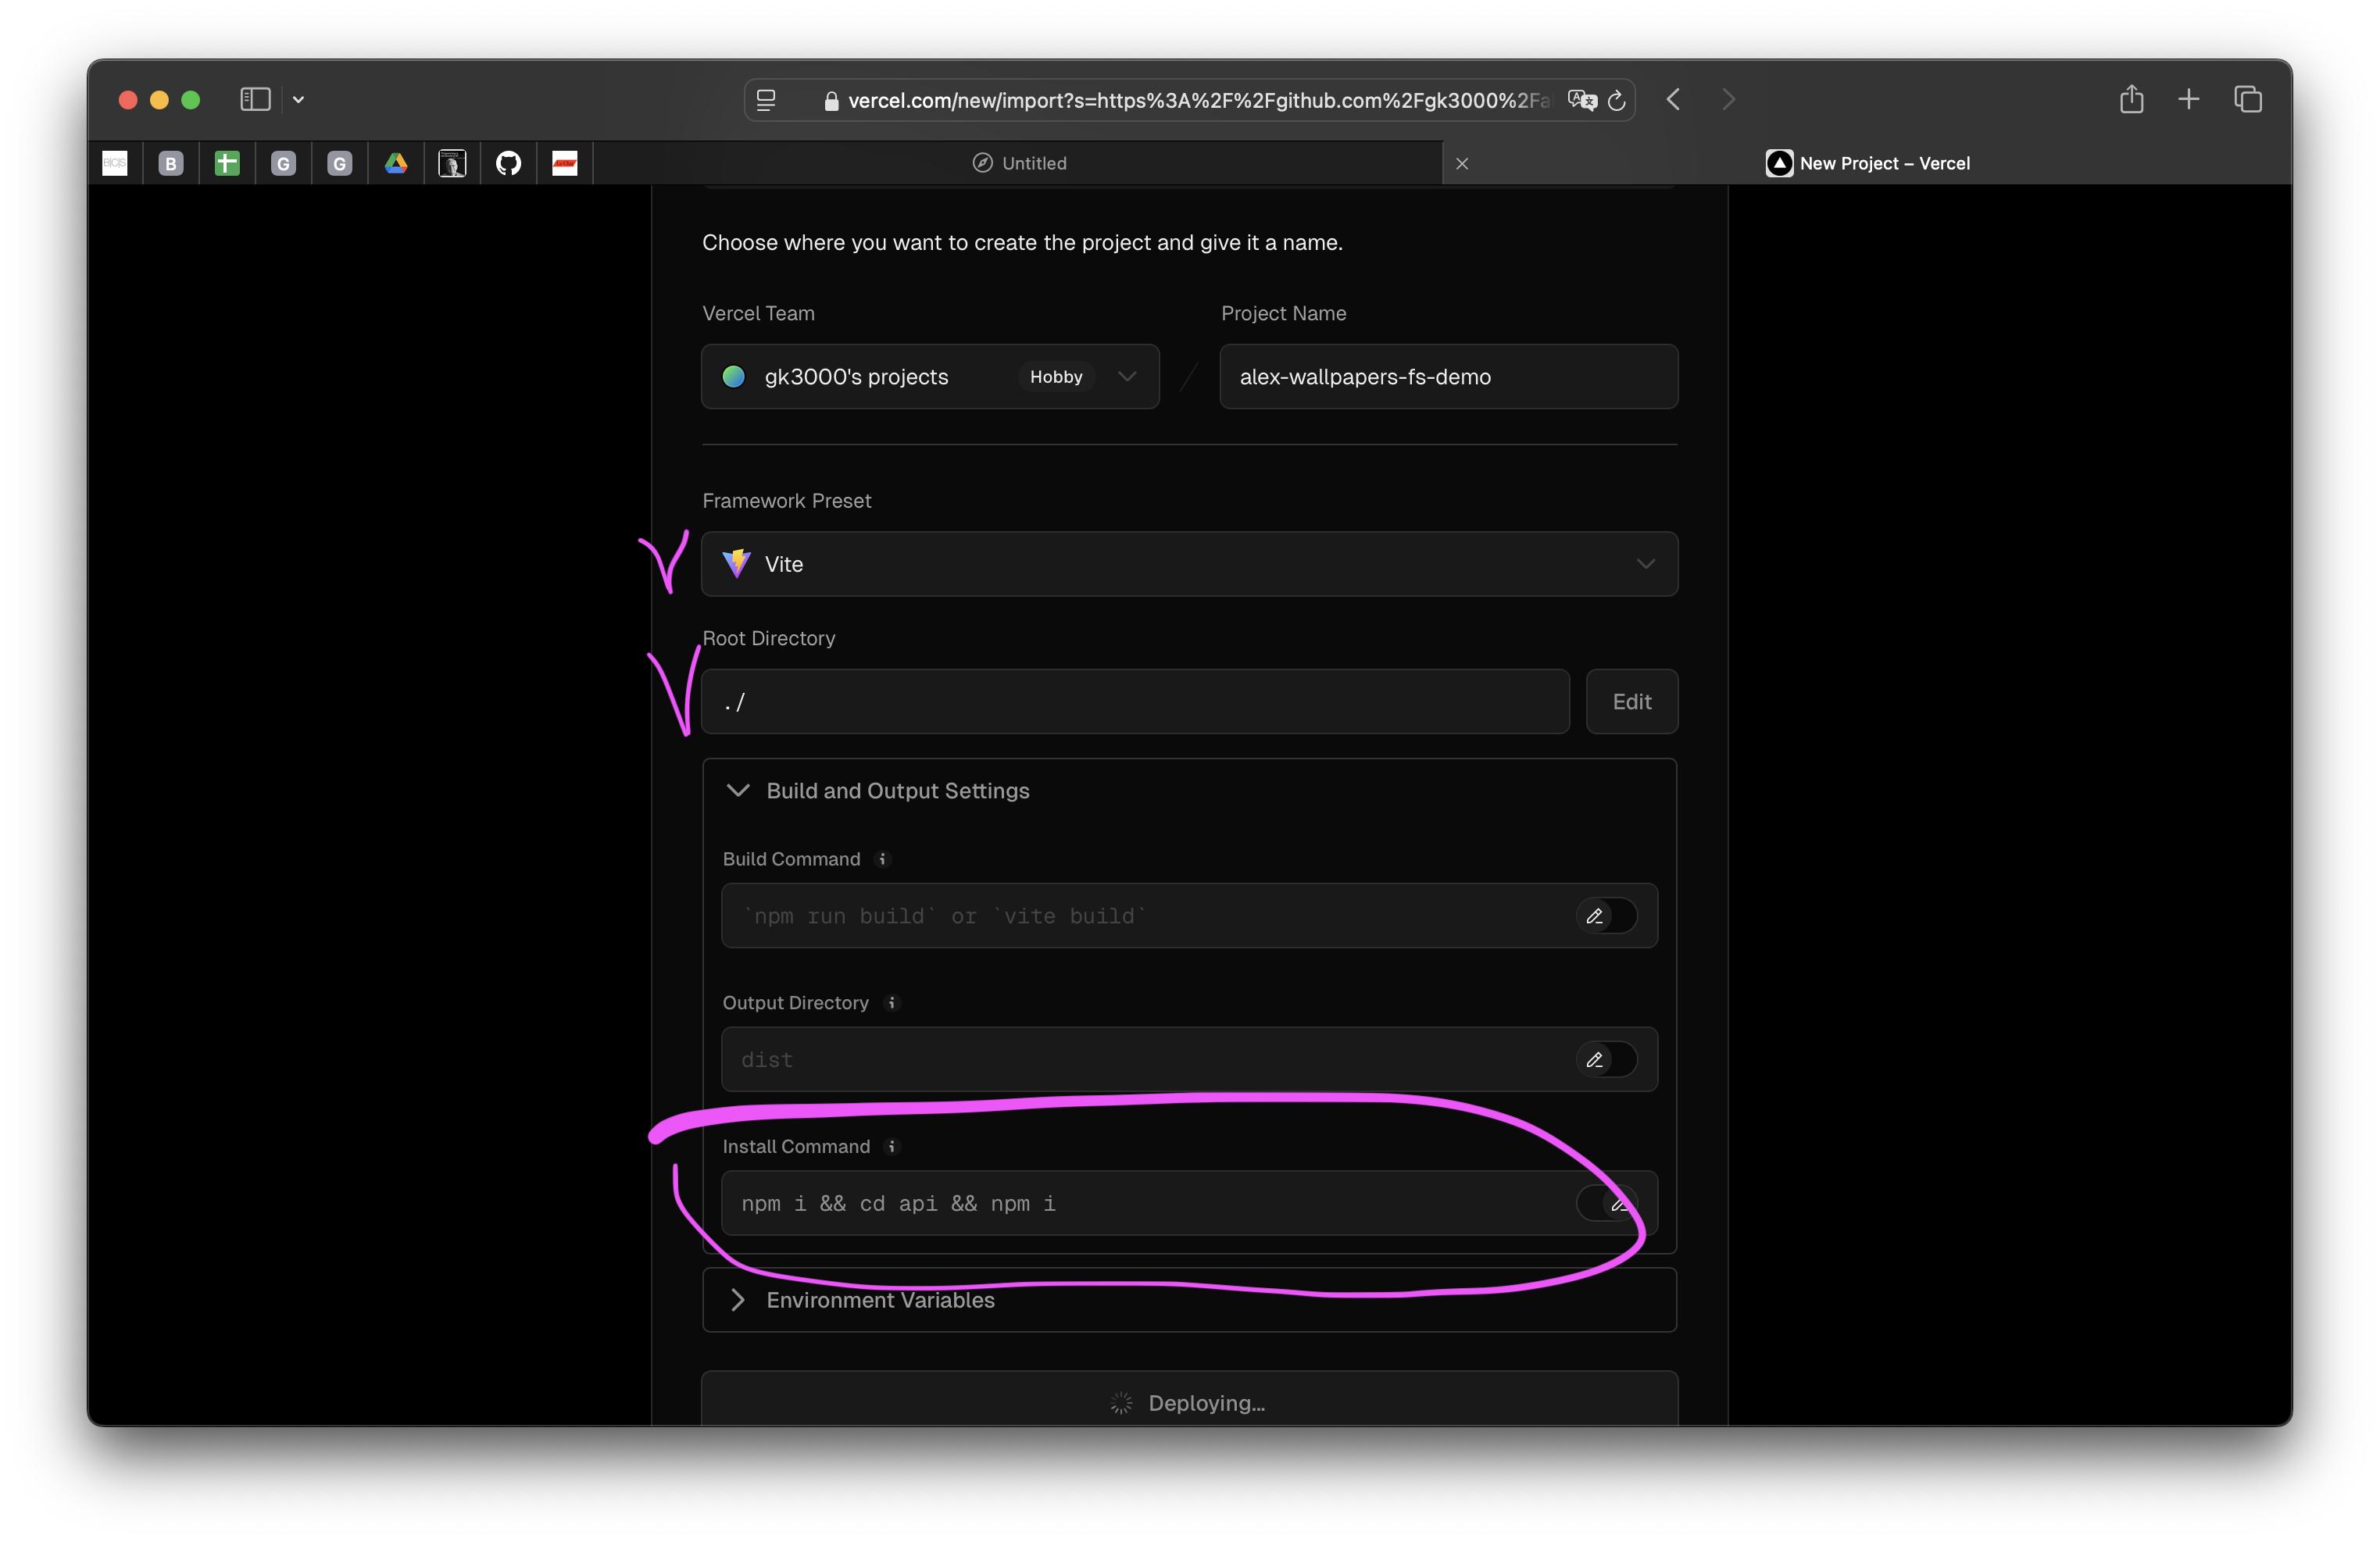Open the Framework Preset dropdown
The height and width of the screenshot is (1542, 2380).
pyautogui.click(x=1189, y=564)
